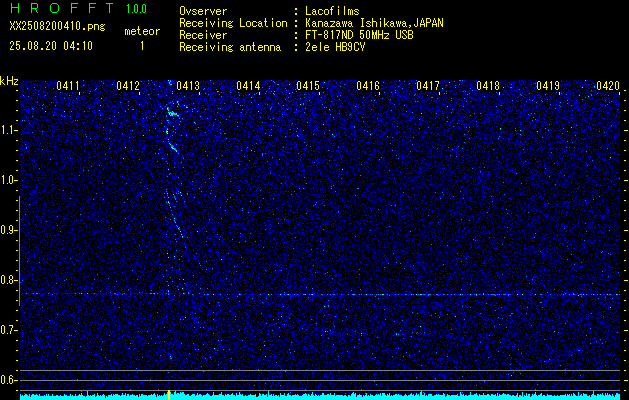Screen dimensions: 629x400
Task: Click the Ovserver label
Action: (x=203, y=11)
